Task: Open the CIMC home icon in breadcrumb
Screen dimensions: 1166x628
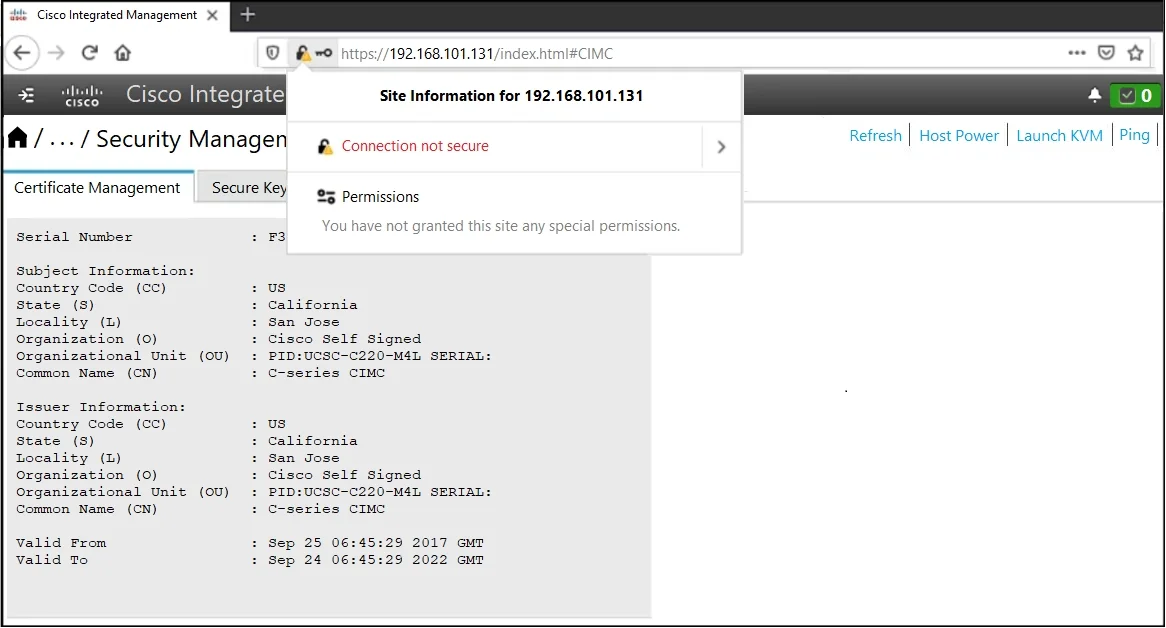Action: coord(18,137)
